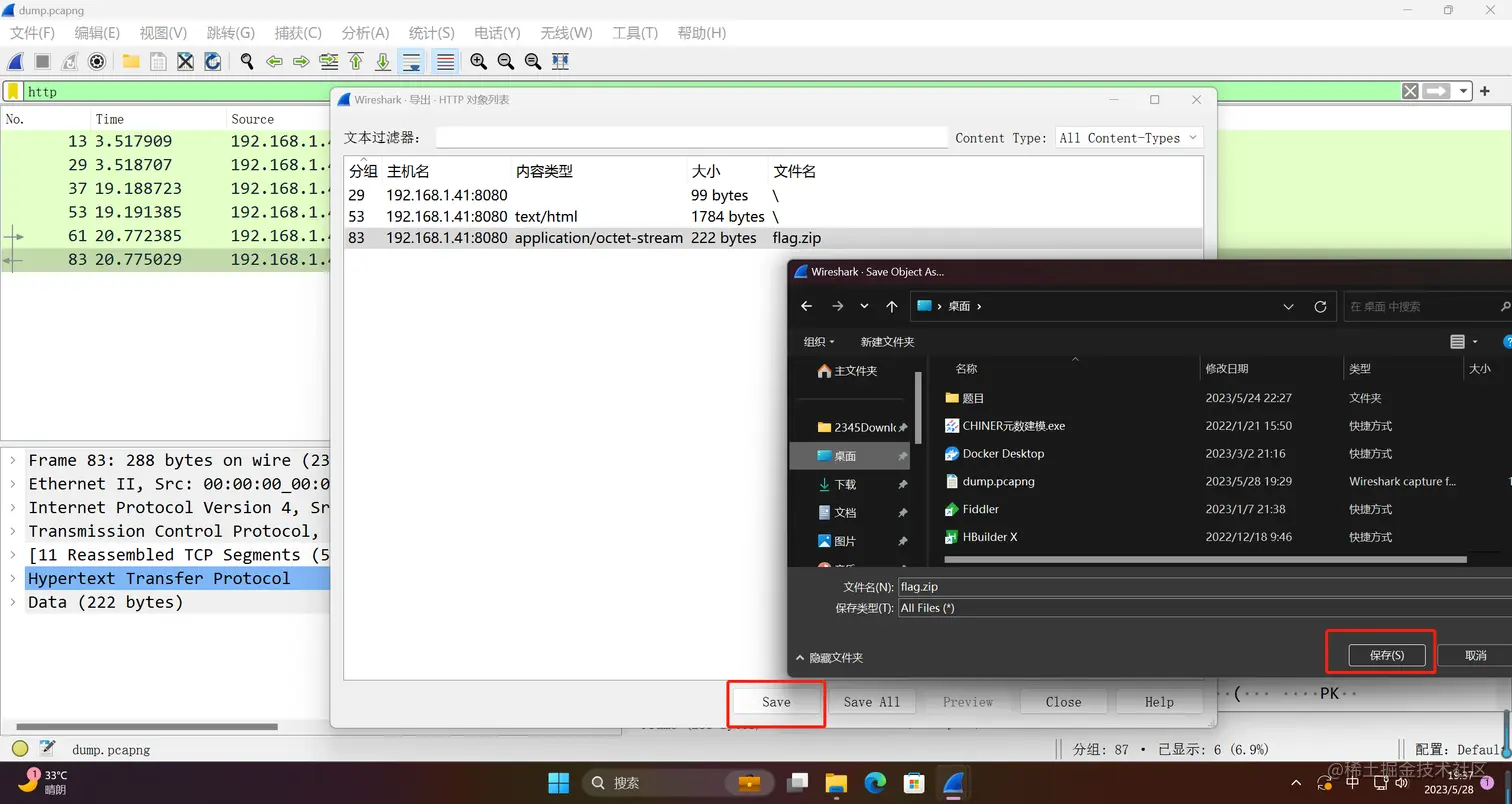This screenshot has width=1512, height=804.
Task: Open the 文件(F) menu
Action: [32, 33]
